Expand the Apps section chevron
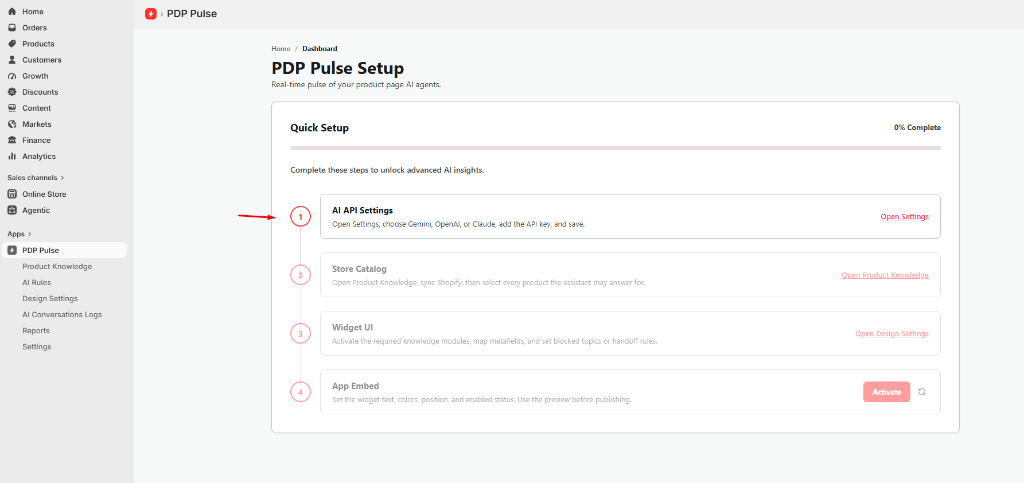 pyautogui.click(x=29, y=234)
